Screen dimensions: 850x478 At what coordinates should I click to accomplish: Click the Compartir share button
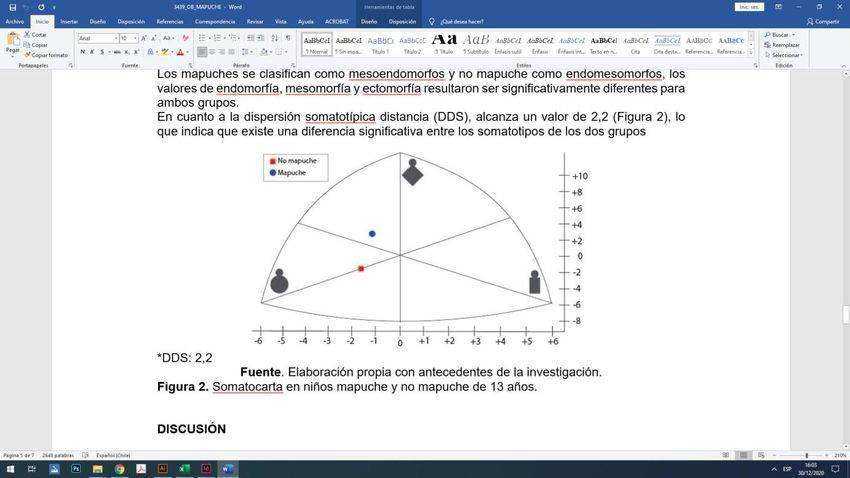tap(823, 22)
